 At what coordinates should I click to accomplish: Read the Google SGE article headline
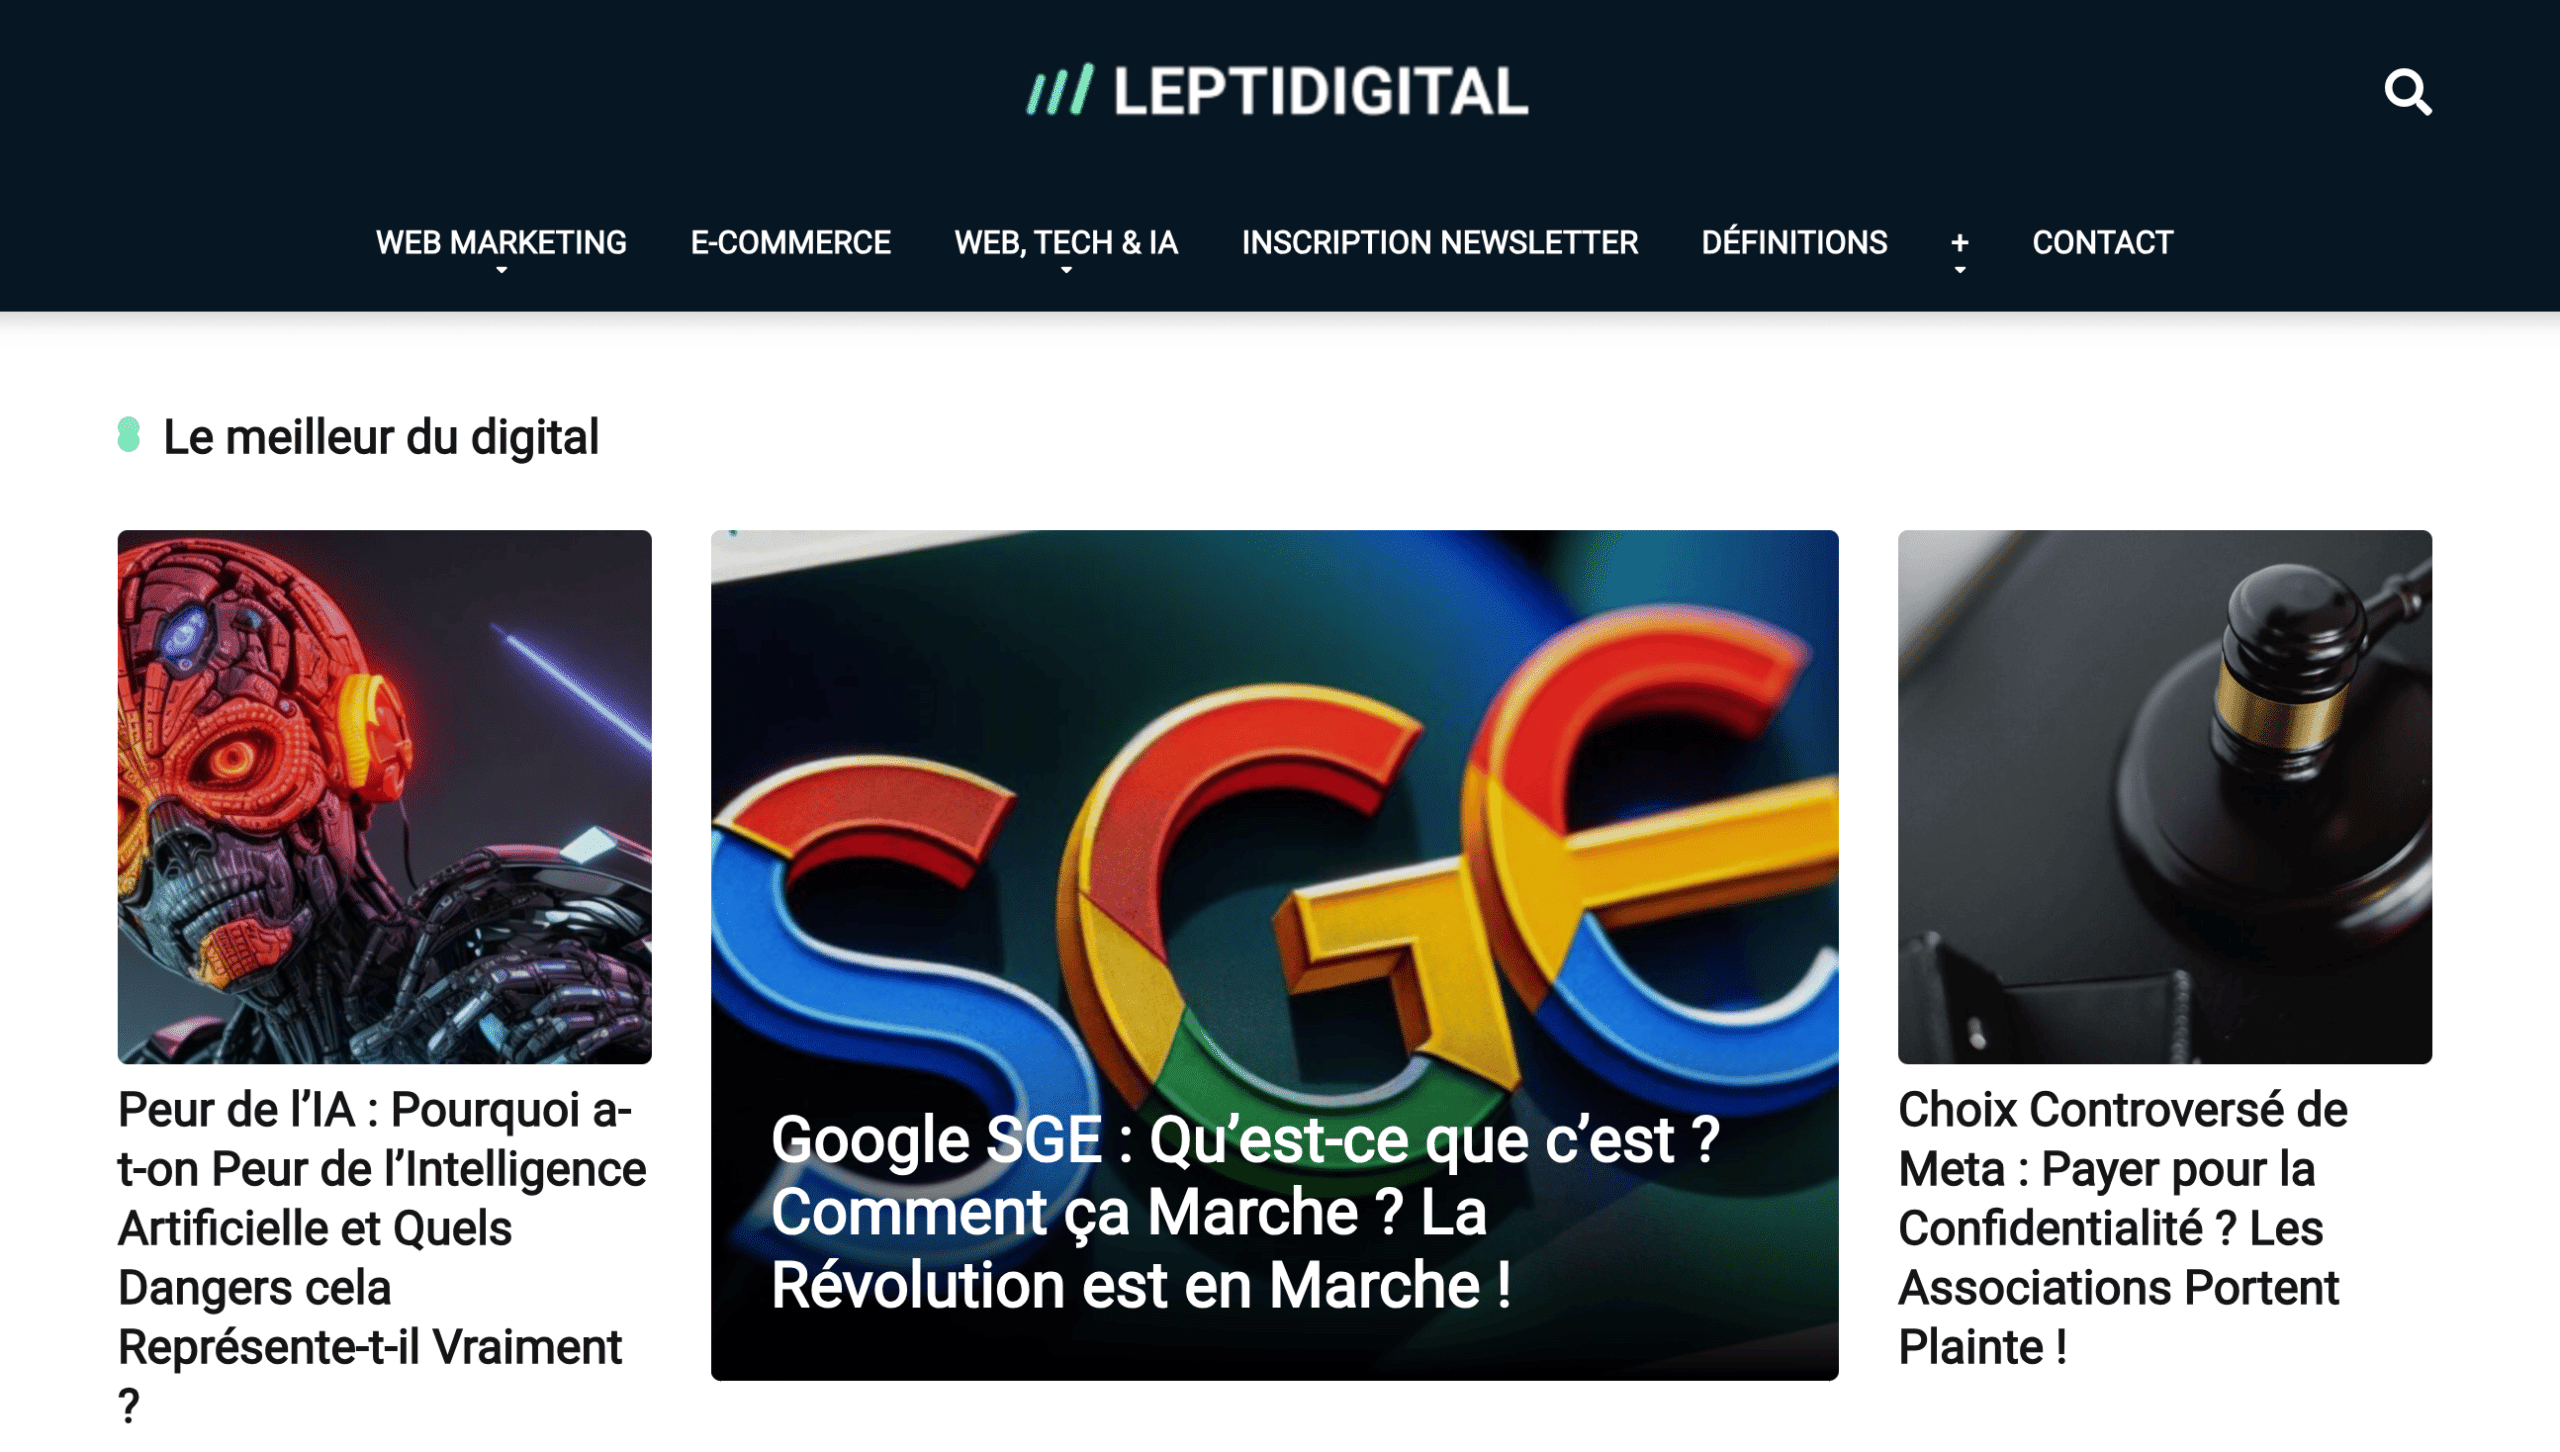click(1245, 1212)
